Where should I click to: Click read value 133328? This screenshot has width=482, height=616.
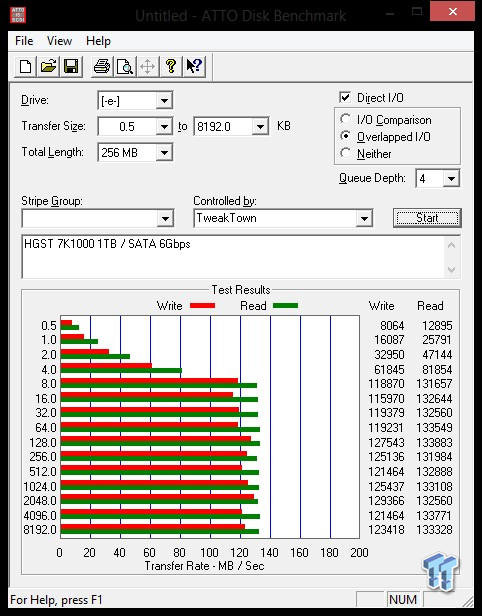click(x=434, y=530)
